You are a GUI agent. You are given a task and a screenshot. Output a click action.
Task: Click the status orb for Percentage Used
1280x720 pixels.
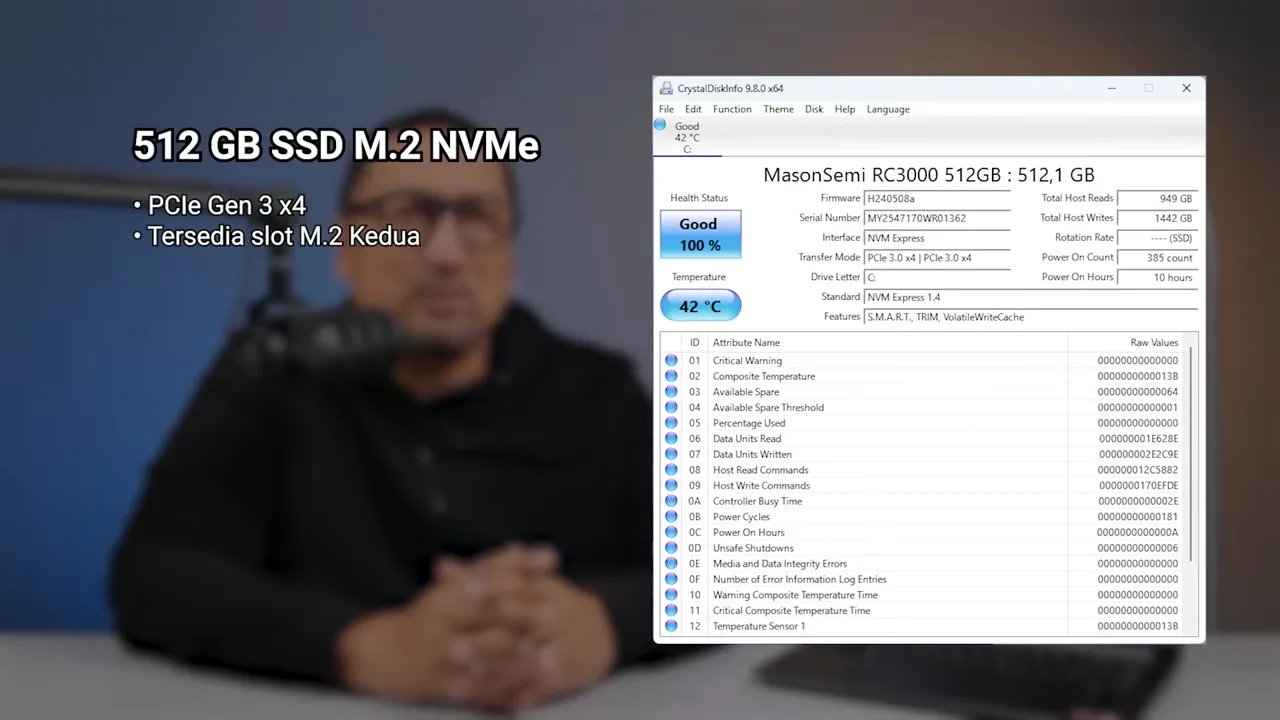click(x=671, y=423)
